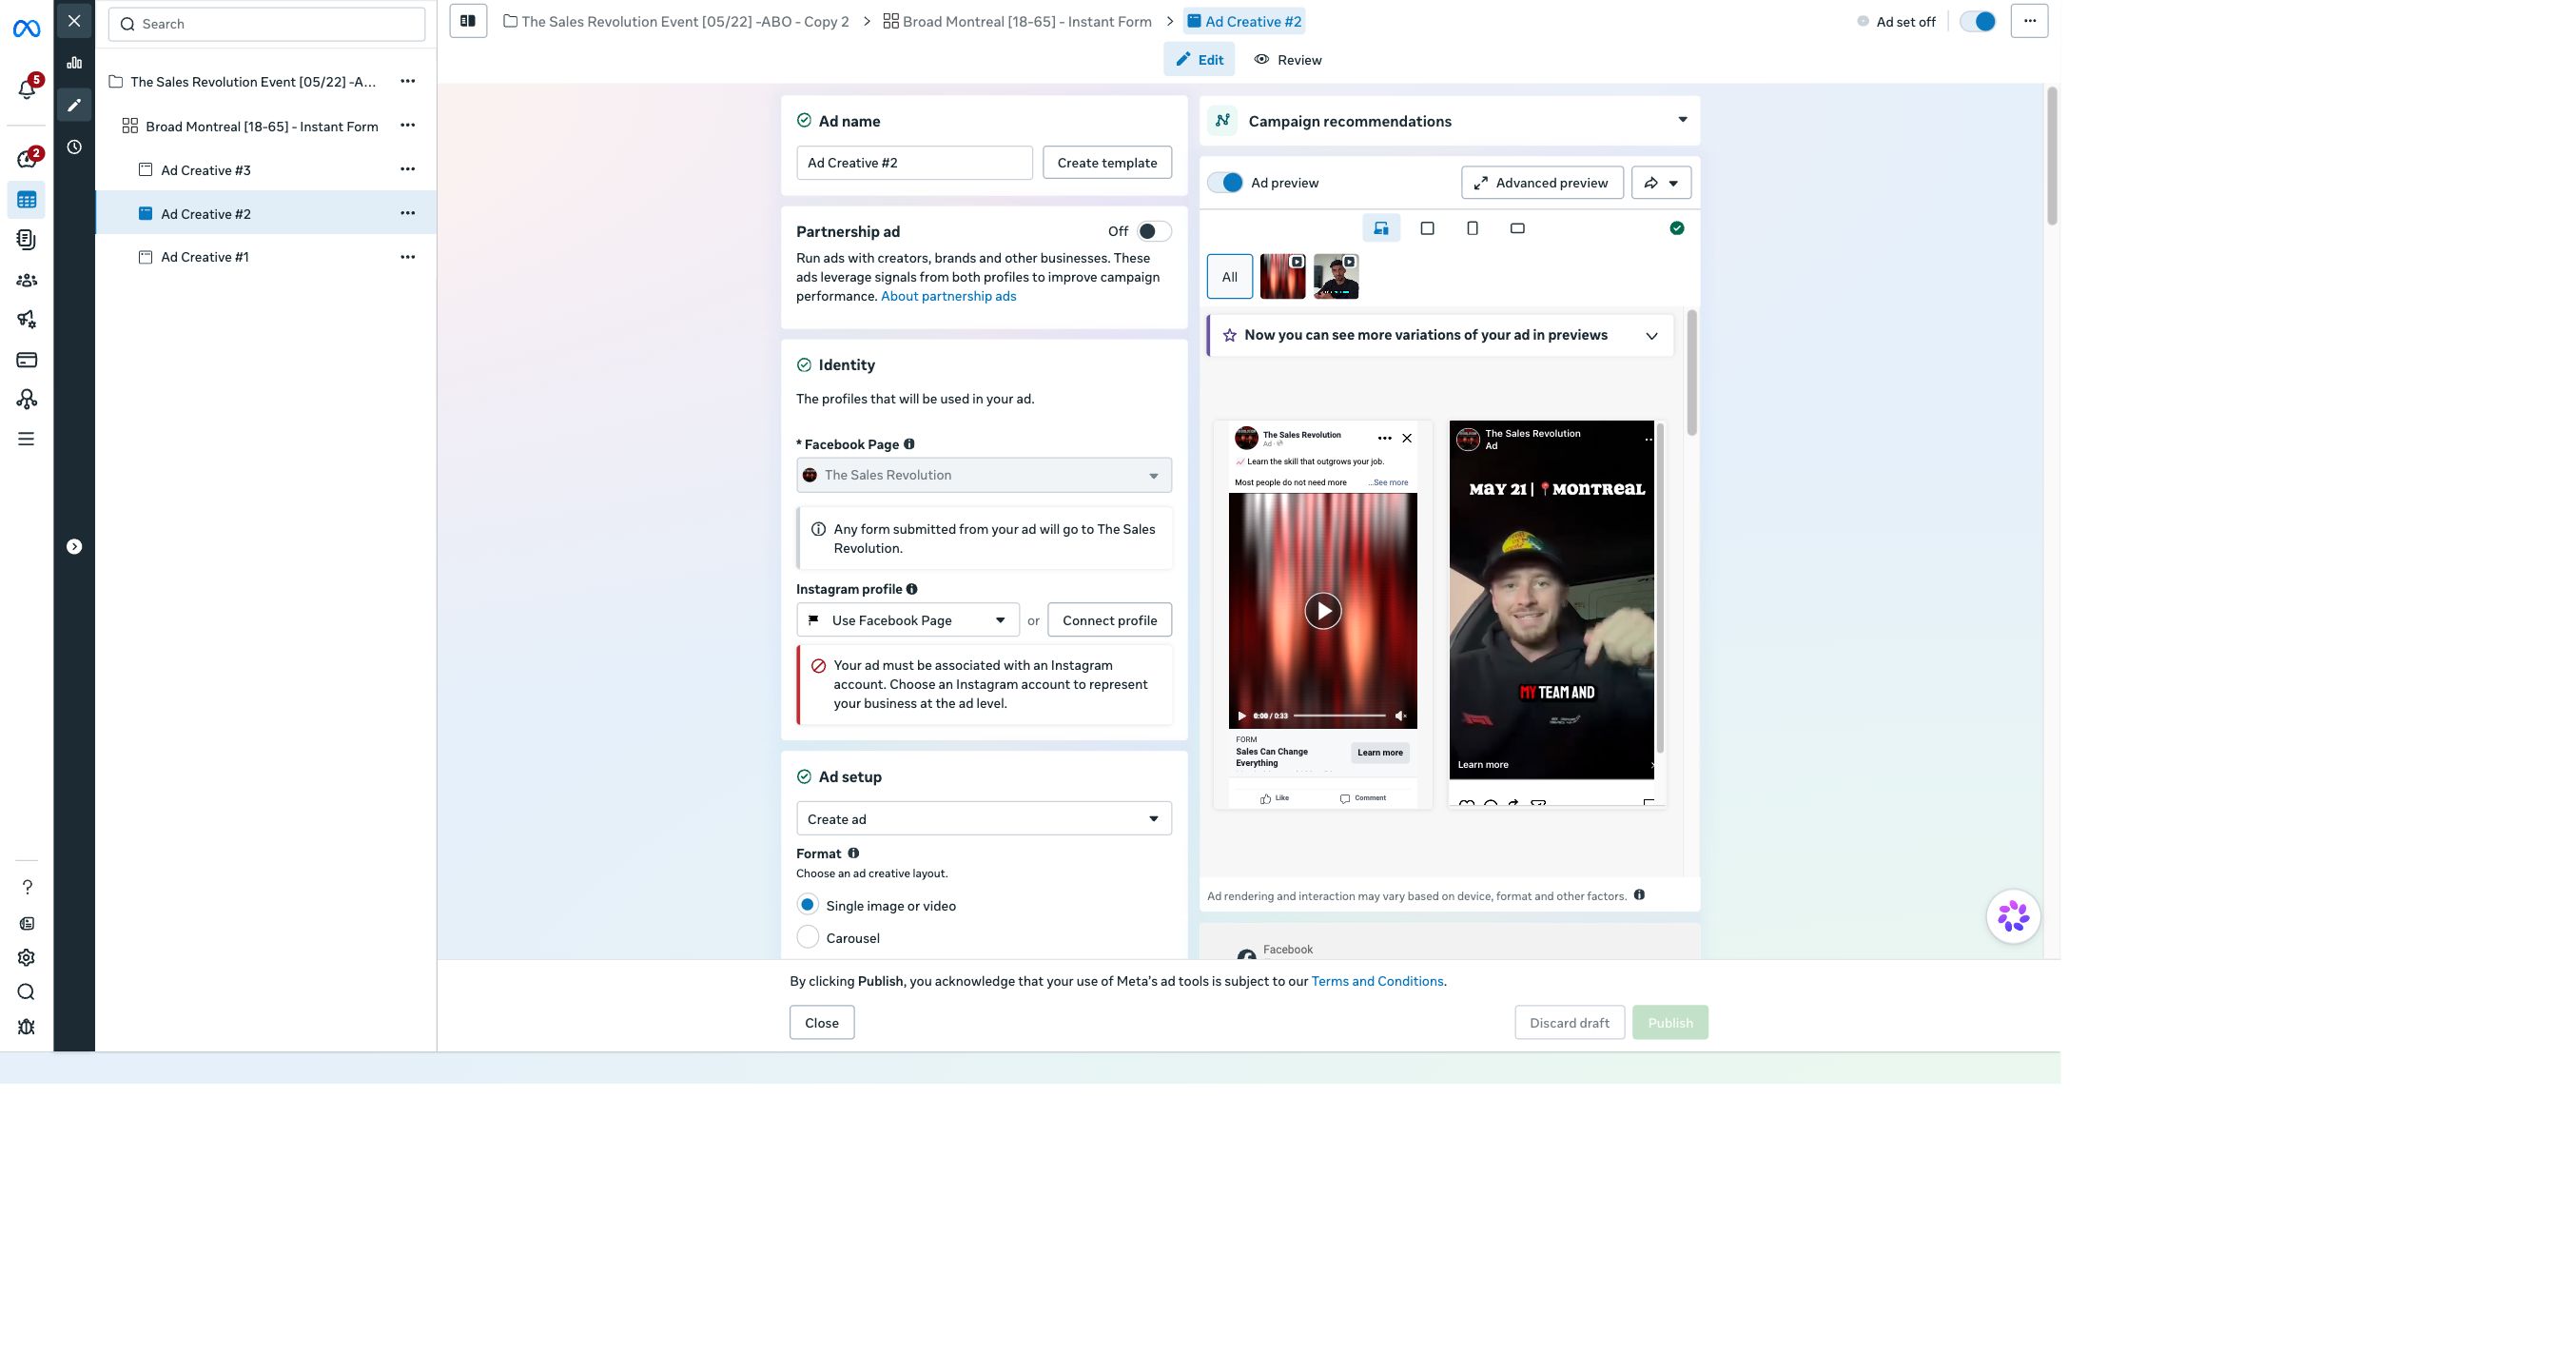Open the Campaigns table icon in the sidebar
This screenshot has width=2576, height=1354.
[27, 200]
